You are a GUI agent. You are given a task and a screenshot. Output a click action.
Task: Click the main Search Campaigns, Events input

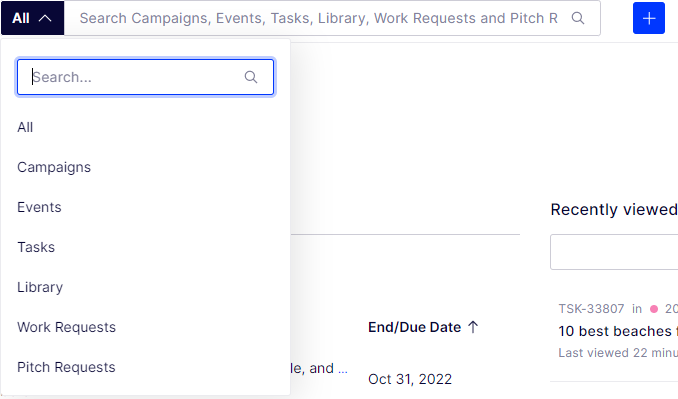[x=319, y=18]
